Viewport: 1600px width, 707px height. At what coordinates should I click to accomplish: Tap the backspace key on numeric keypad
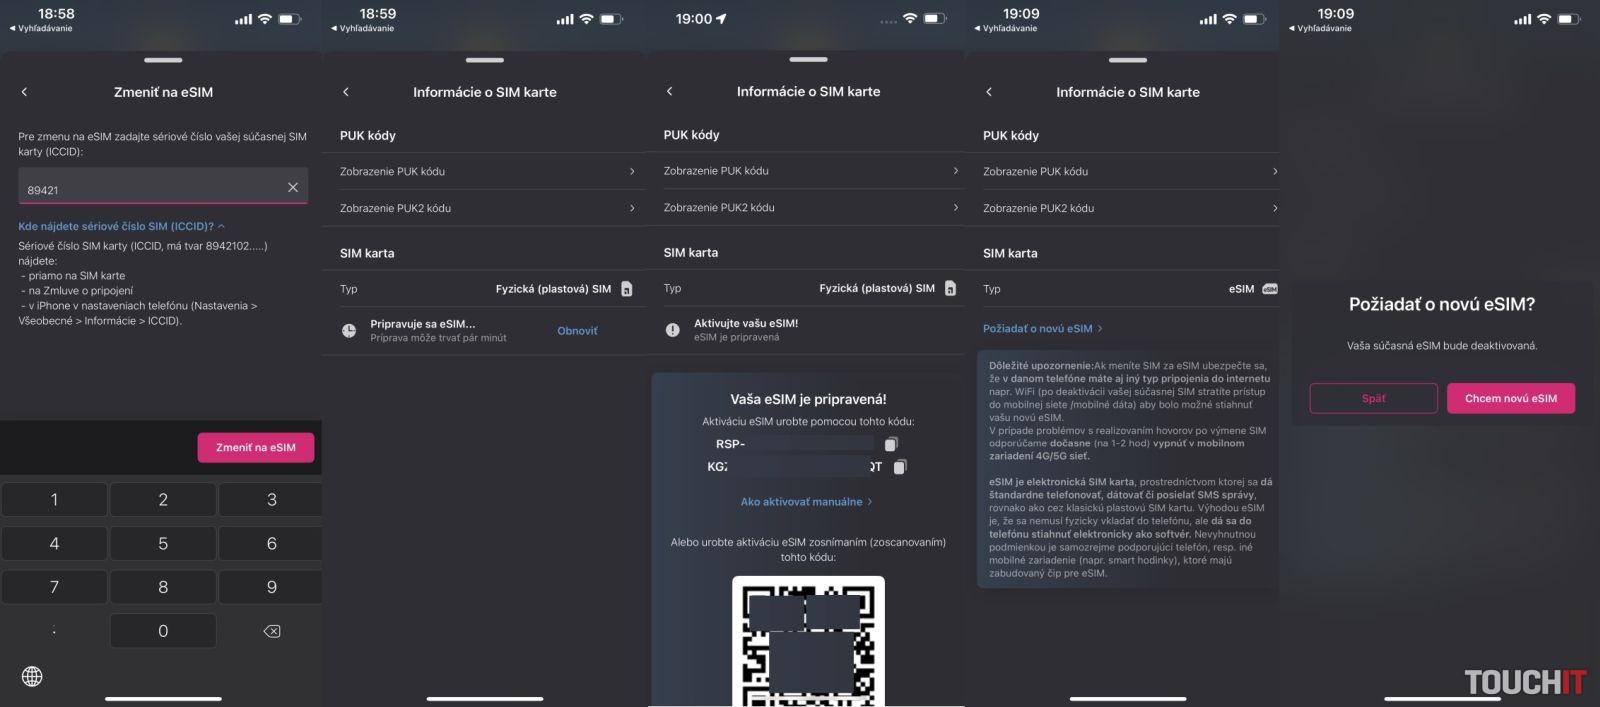click(271, 631)
